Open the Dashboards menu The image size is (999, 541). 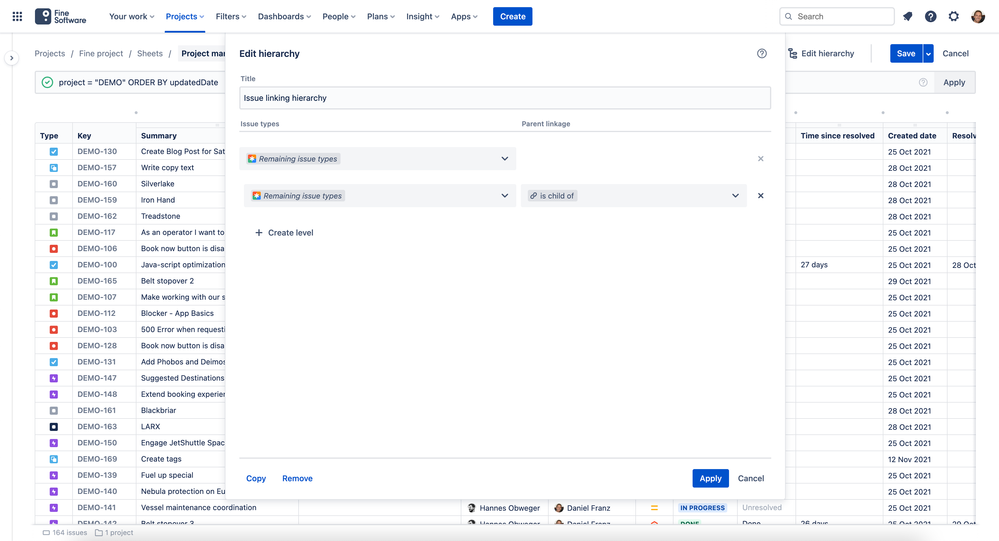[284, 17]
